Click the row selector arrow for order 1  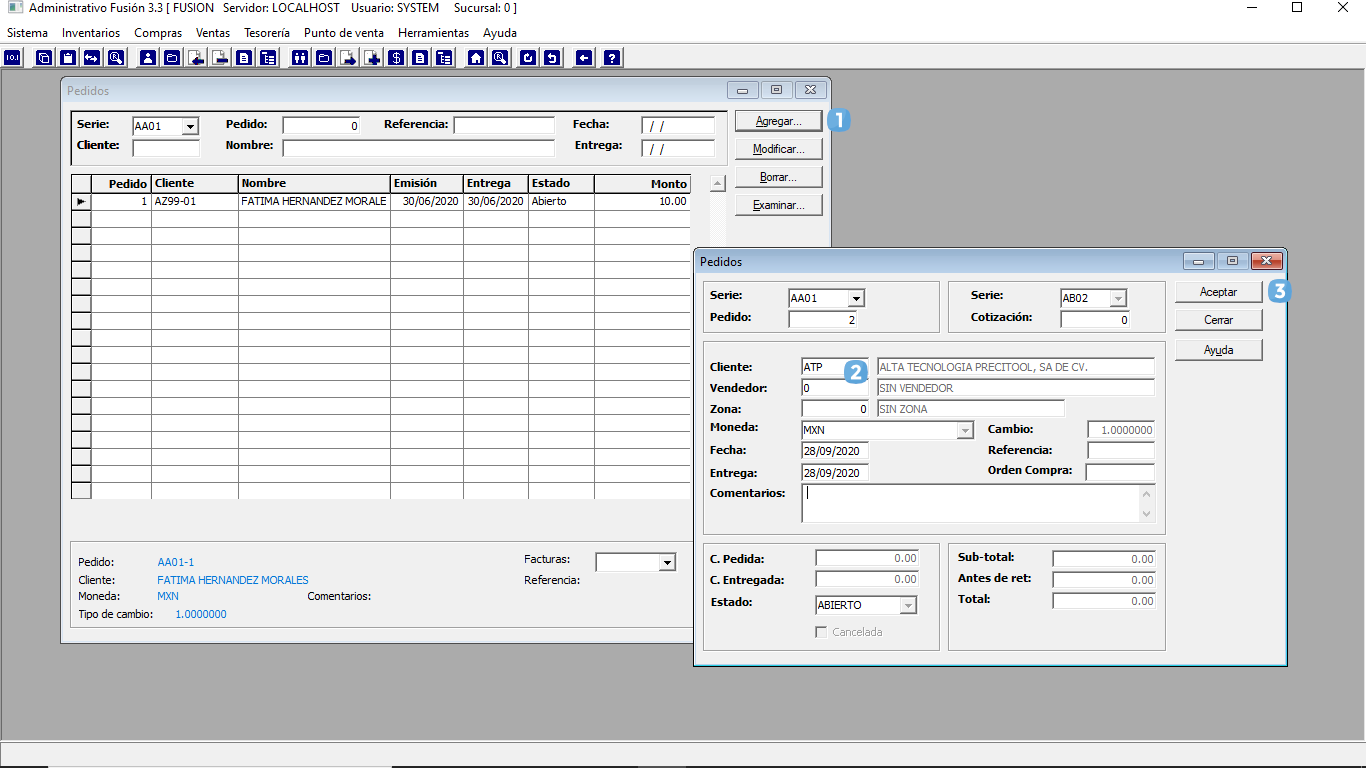(81, 201)
